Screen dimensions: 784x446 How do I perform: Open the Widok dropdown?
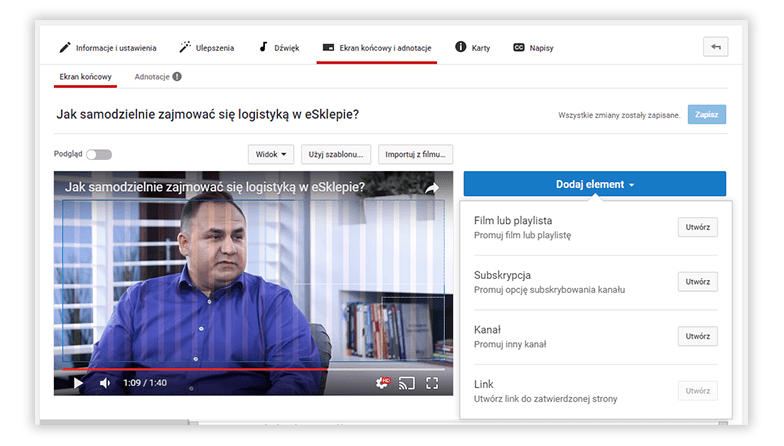(270, 154)
